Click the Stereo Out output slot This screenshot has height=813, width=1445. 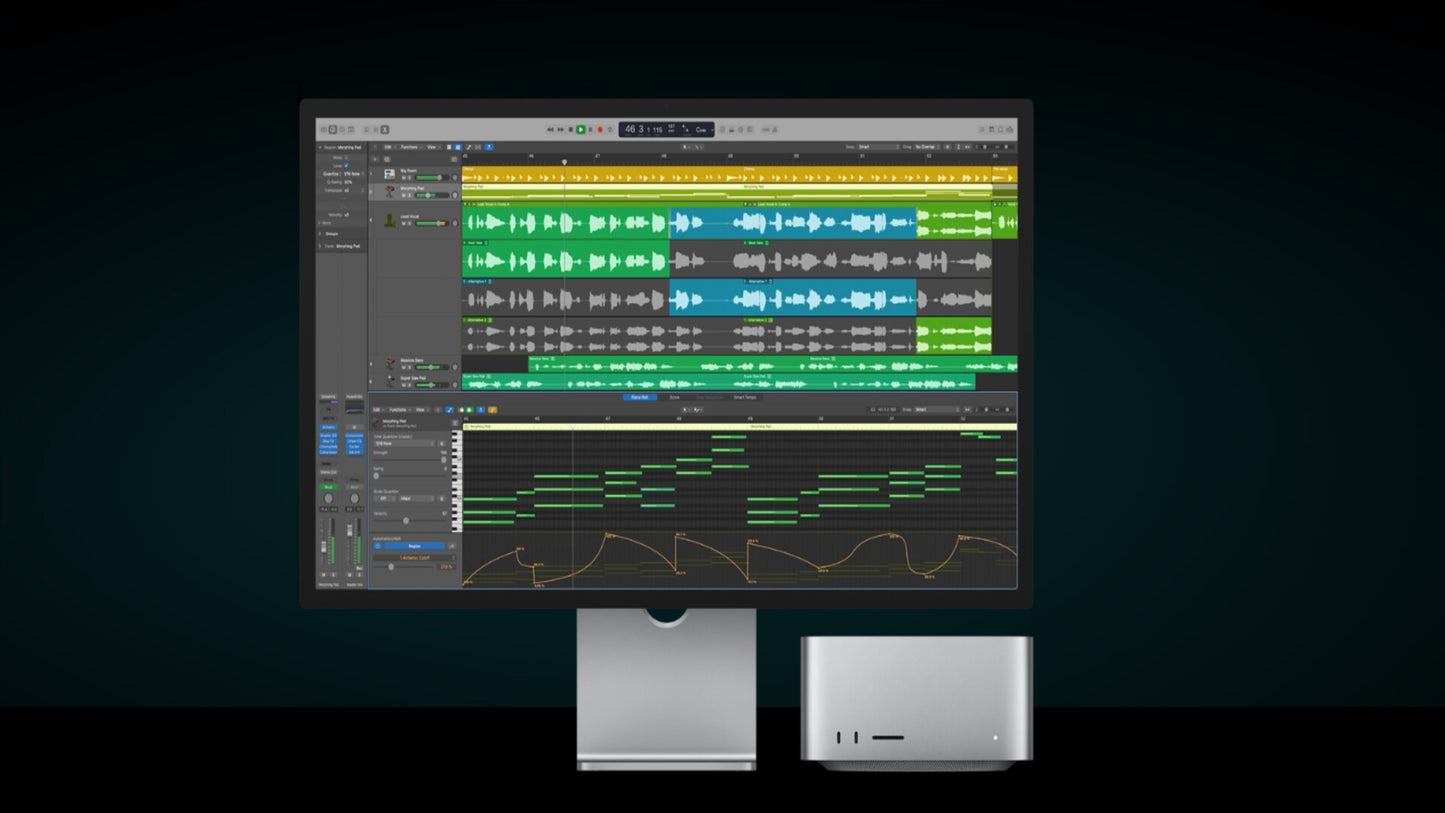click(328, 472)
